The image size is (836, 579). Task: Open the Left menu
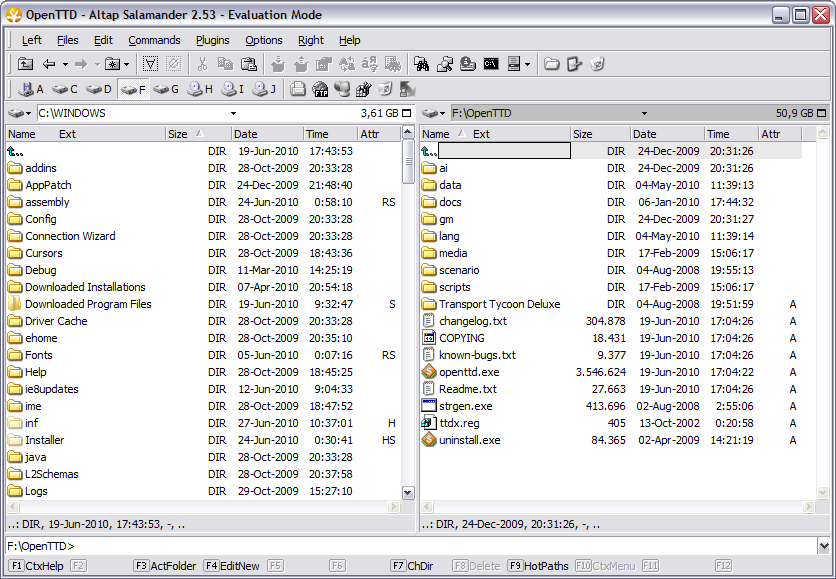coord(31,40)
